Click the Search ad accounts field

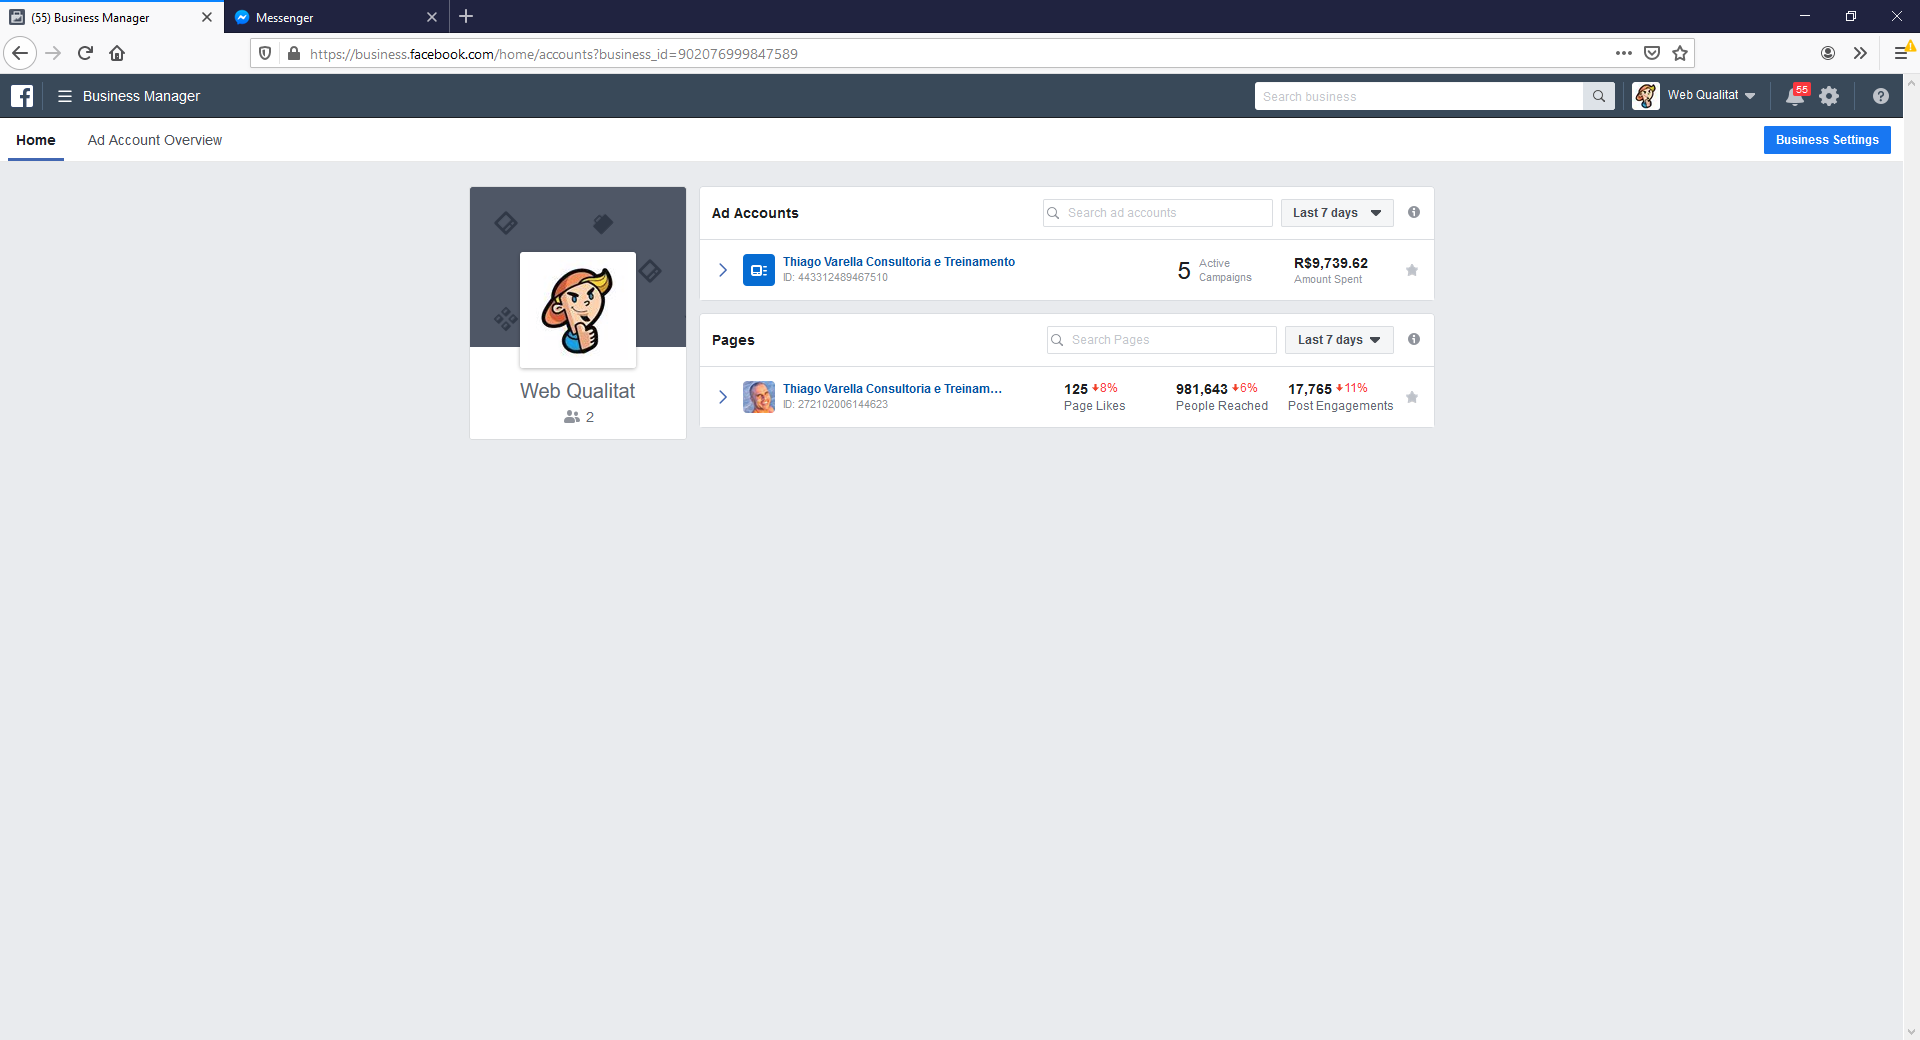[1158, 213]
